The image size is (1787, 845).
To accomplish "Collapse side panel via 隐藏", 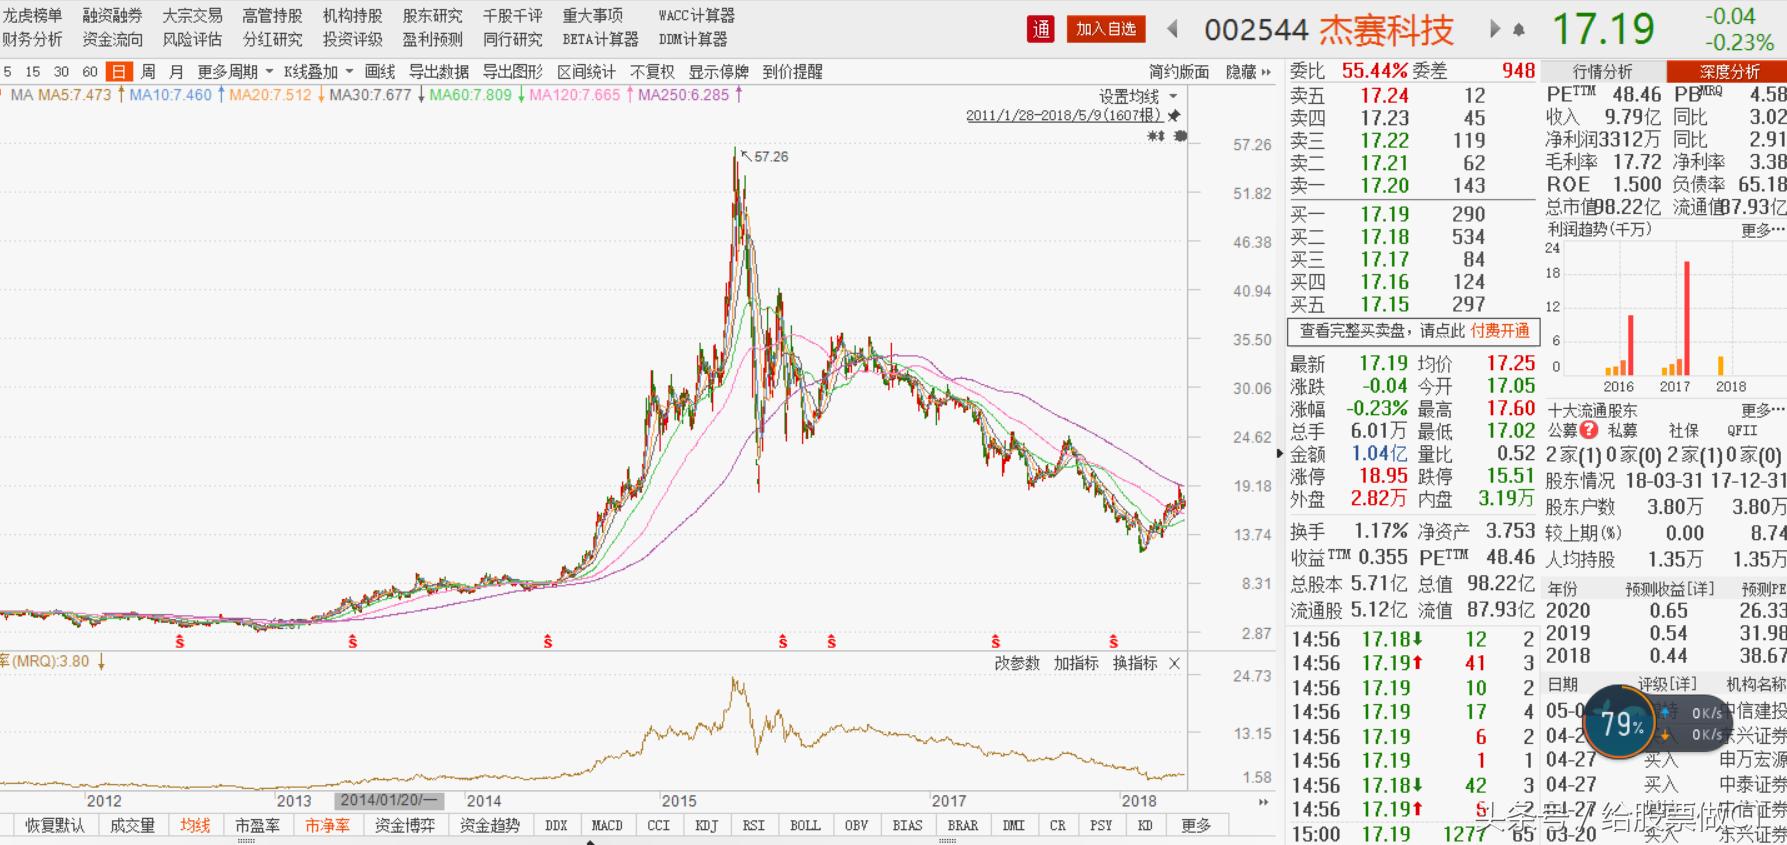I will coord(1248,72).
